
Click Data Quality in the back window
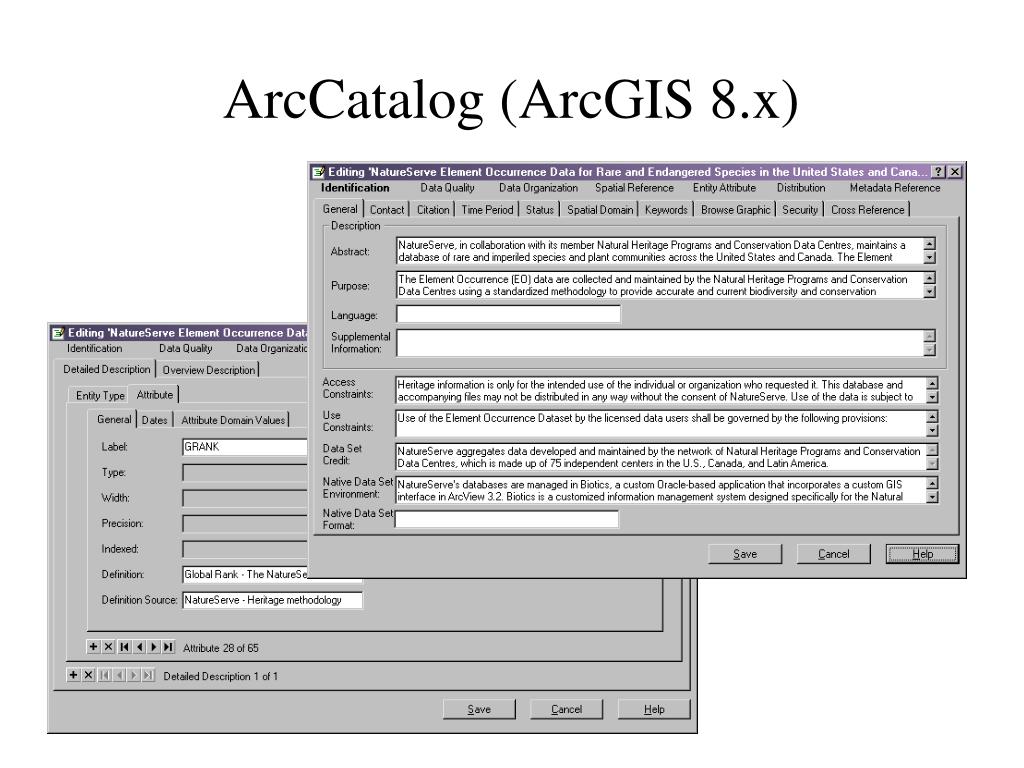pyautogui.click(x=185, y=349)
